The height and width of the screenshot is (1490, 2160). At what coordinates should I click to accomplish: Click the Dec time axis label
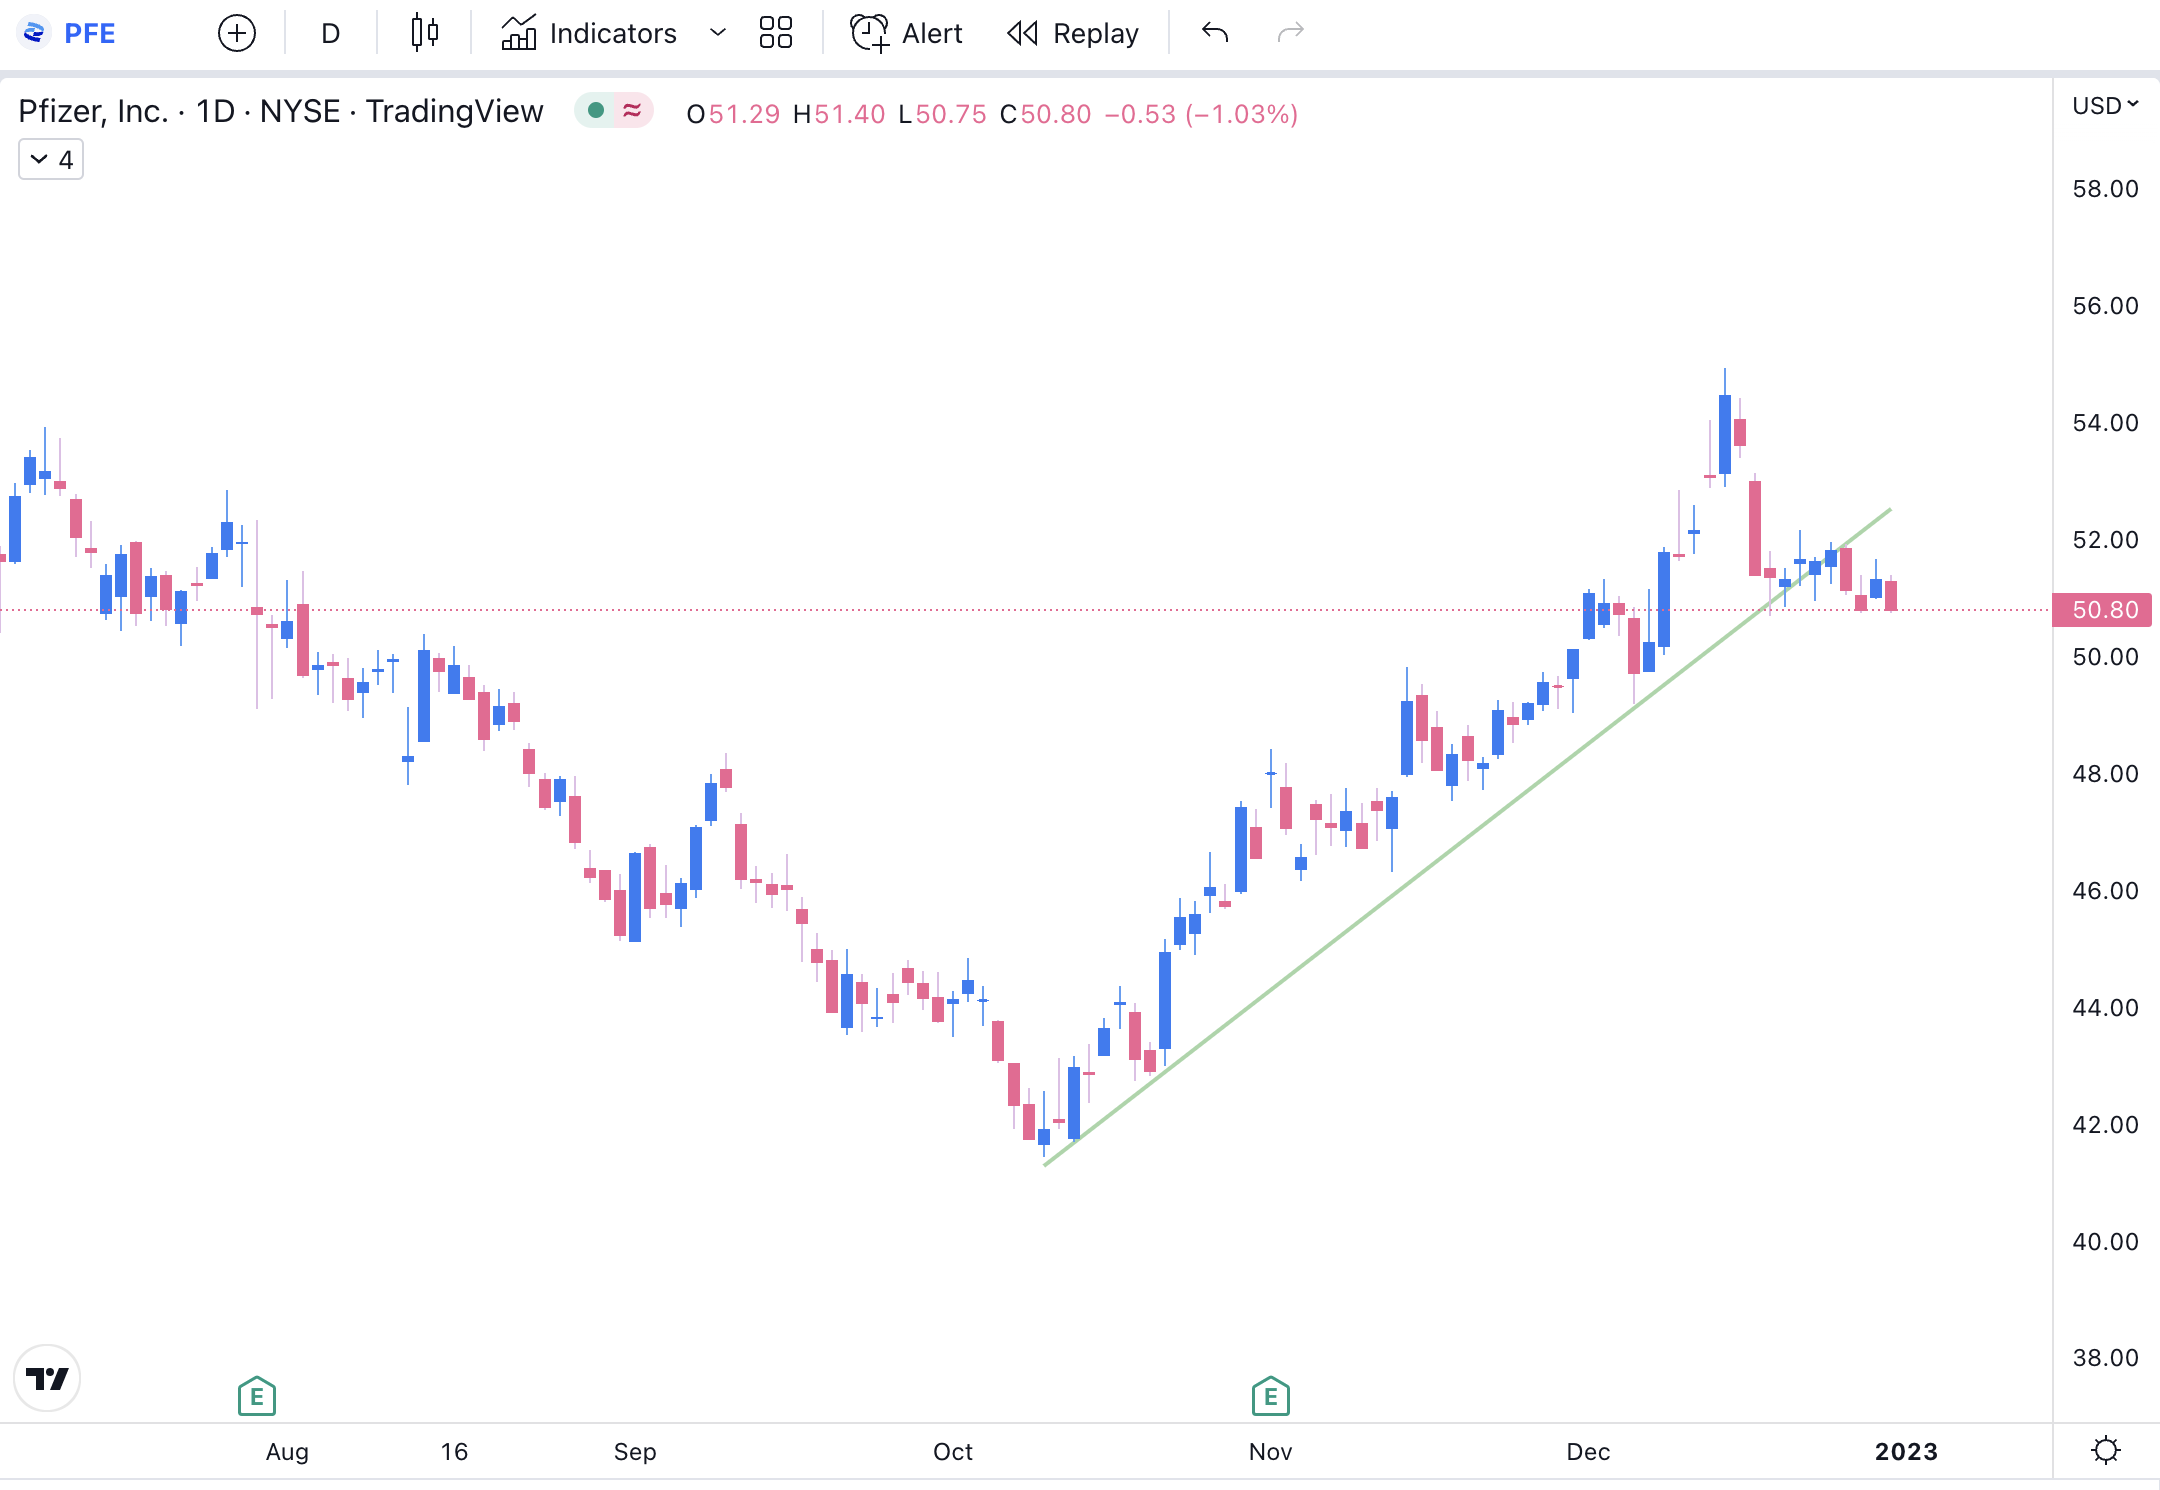(x=1588, y=1451)
